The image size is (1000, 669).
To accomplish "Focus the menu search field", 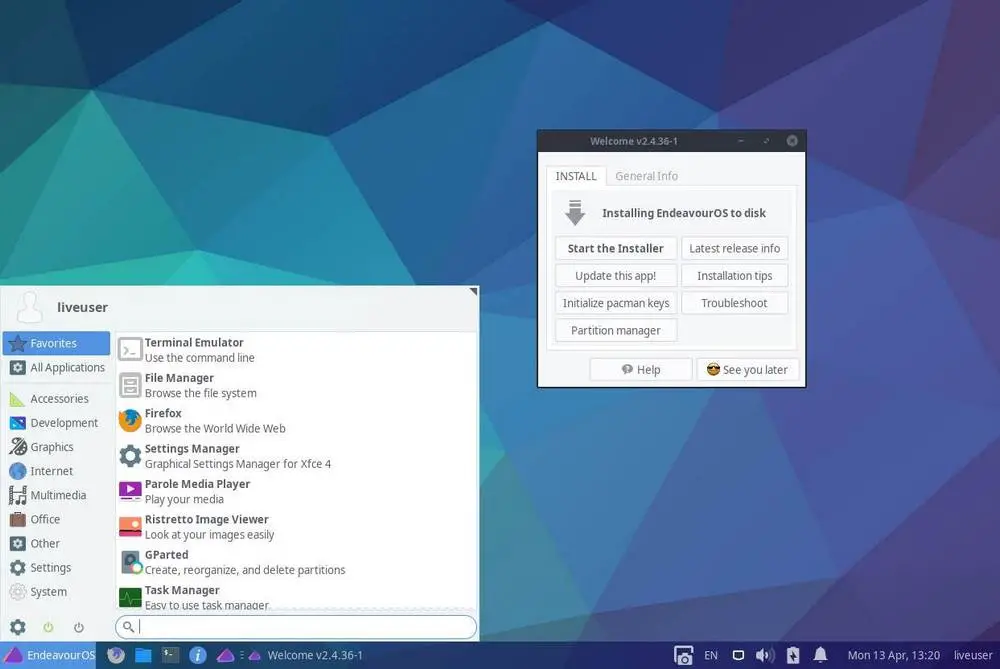I will (x=296, y=627).
